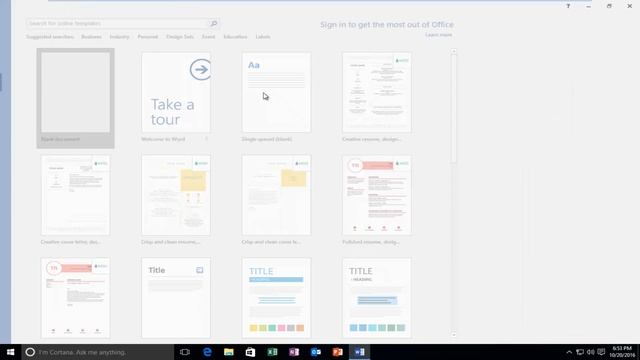640x360 pixels.
Task: Click Sign in to get the most out of Office
Action: click(x=387, y=24)
